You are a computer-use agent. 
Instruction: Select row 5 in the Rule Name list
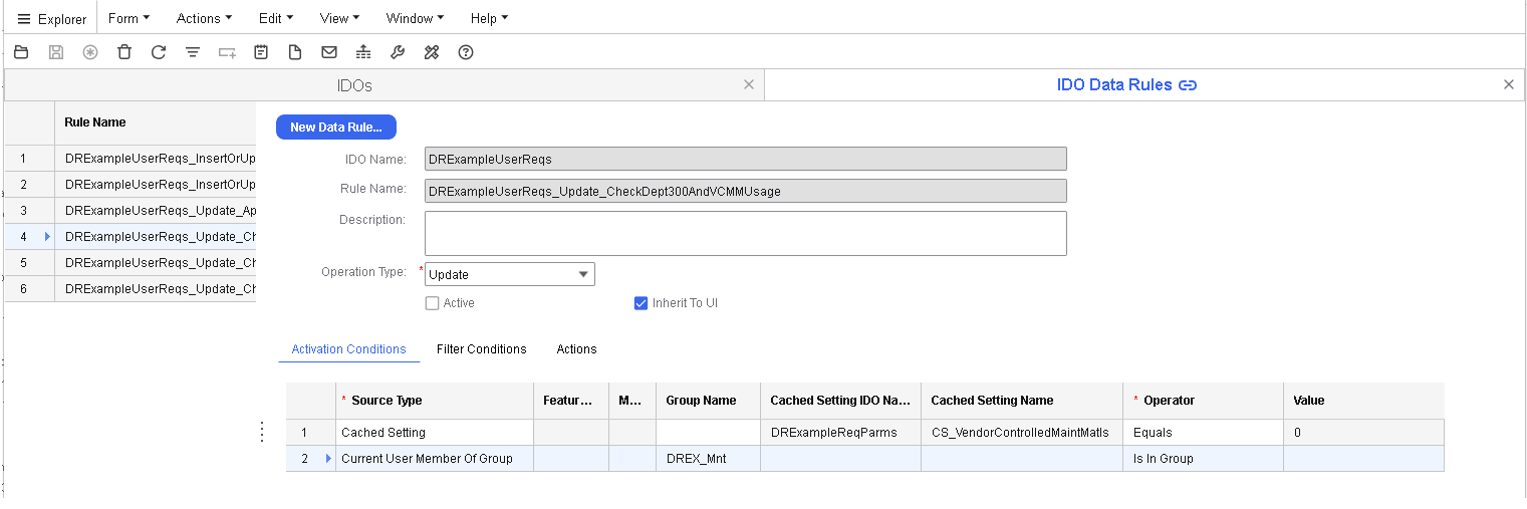(157, 262)
